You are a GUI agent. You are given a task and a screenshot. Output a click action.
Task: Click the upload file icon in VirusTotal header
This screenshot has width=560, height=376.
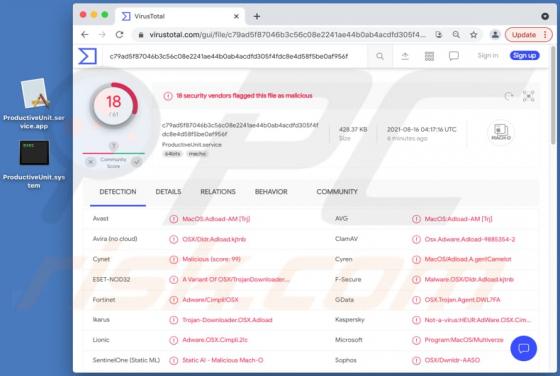(x=405, y=56)
